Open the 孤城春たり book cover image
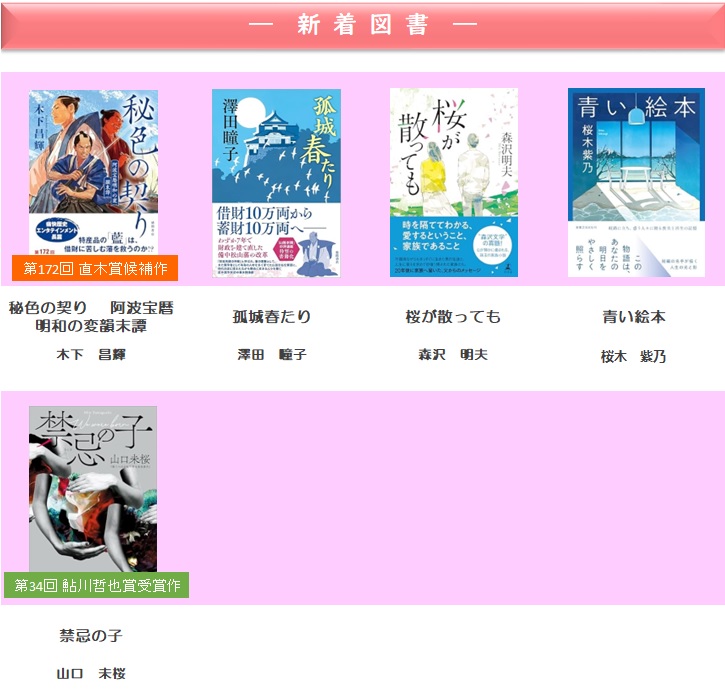This screenshot has width=725, height=691. click(x=276, y=183)
